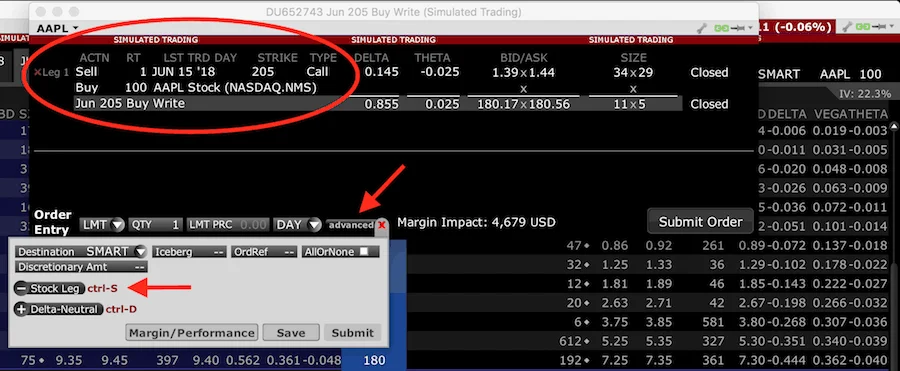The image size is (900, 371).
Task: Click the Margin/Performance button
Action: pos(192,333)
